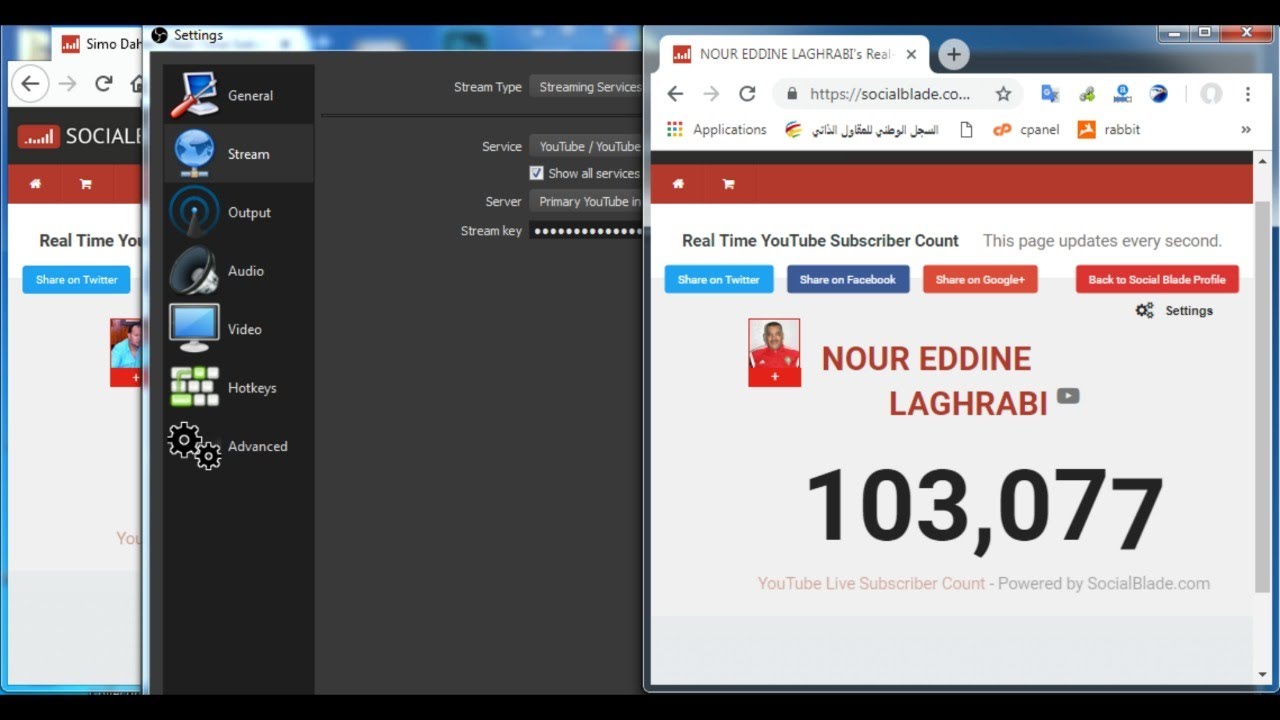Image resolution: width=1280 pixels, height=720 pixels.
Task: Reload the Nour Eddine Laghrabi page
Action: coord(747,94)
